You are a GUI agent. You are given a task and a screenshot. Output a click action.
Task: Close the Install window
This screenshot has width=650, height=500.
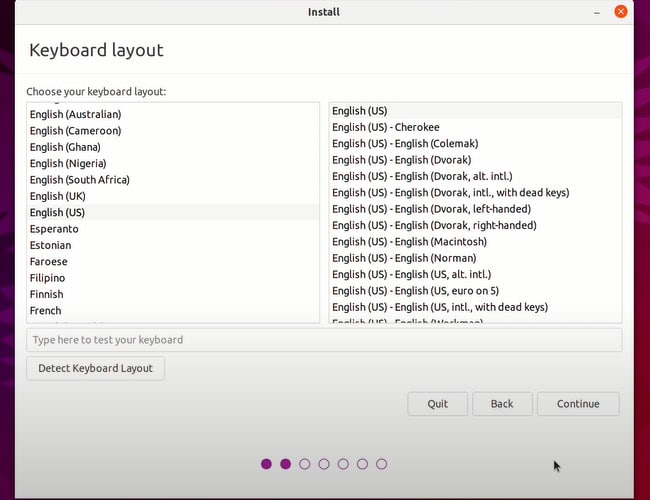621,12
